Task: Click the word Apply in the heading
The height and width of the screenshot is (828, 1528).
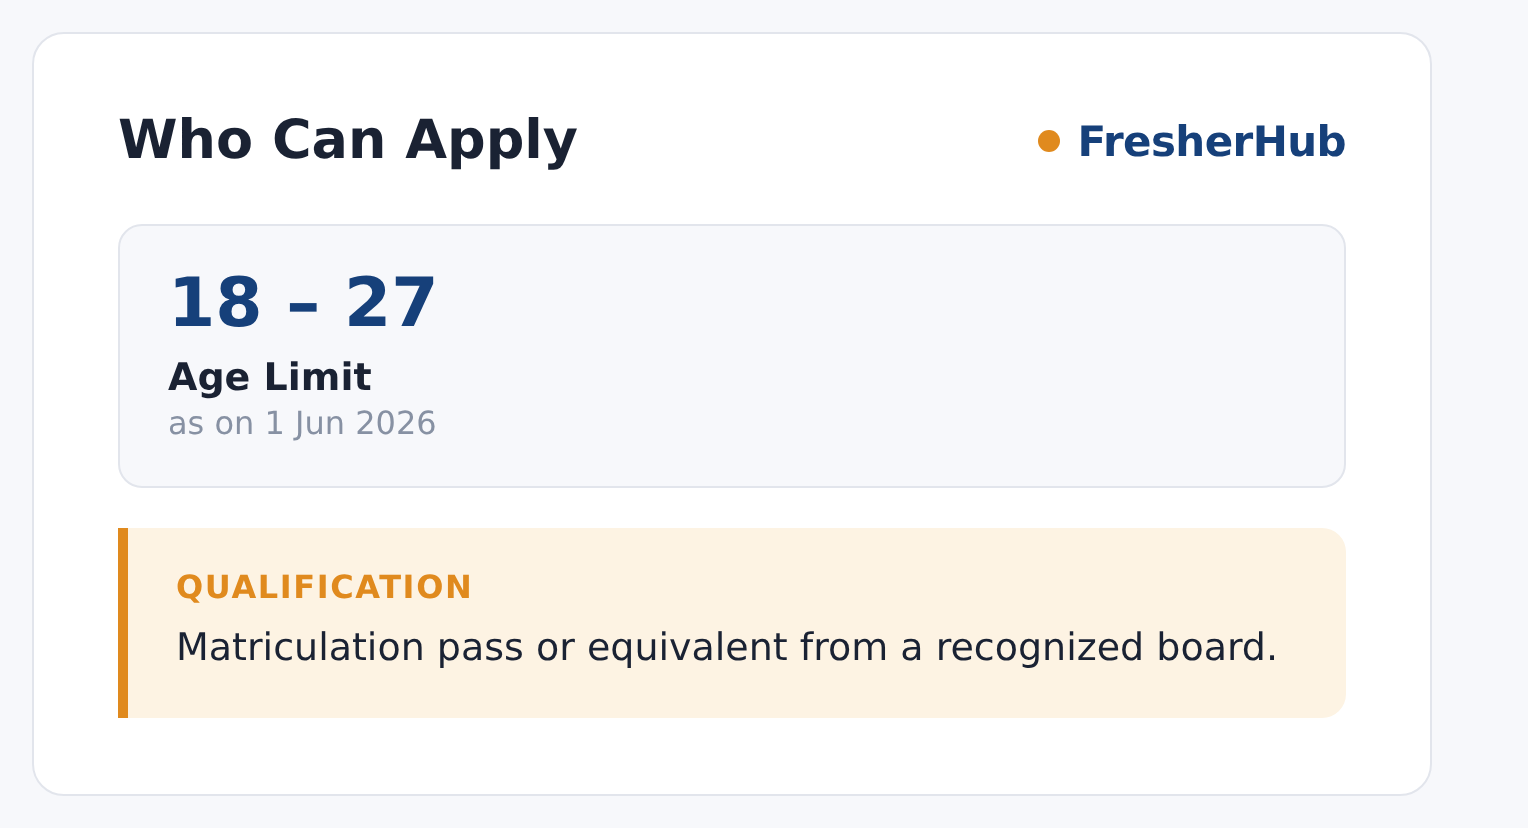Action: 491,142
